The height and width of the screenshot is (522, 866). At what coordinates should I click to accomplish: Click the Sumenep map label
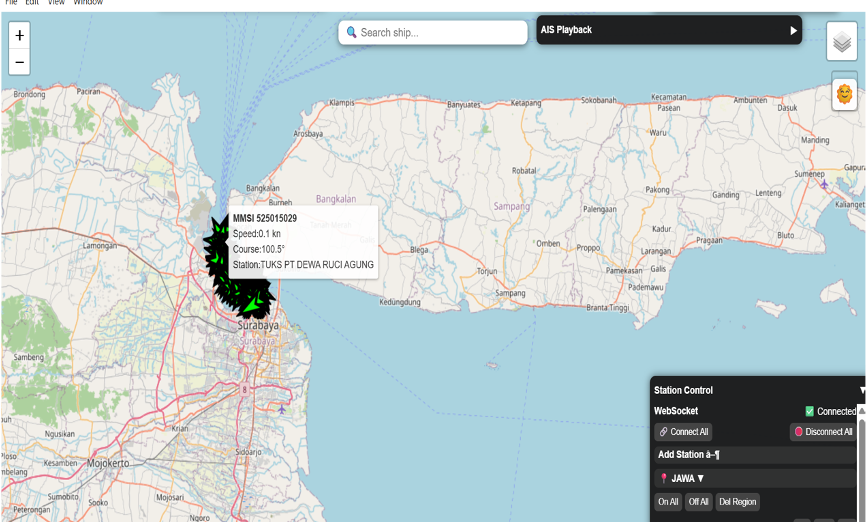coord(809,173)
